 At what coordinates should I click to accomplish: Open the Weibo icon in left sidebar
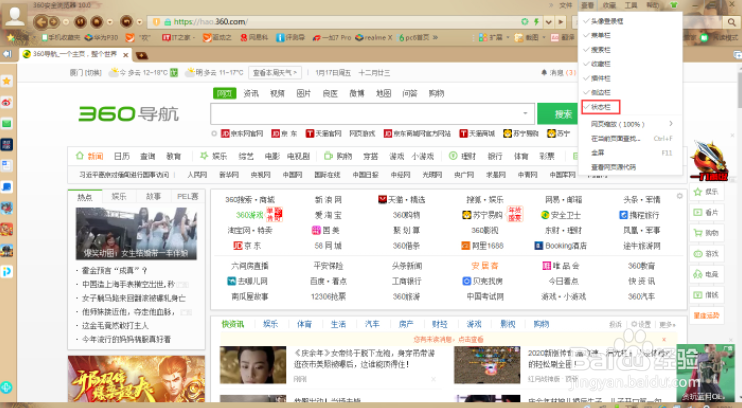click(7, 102)
